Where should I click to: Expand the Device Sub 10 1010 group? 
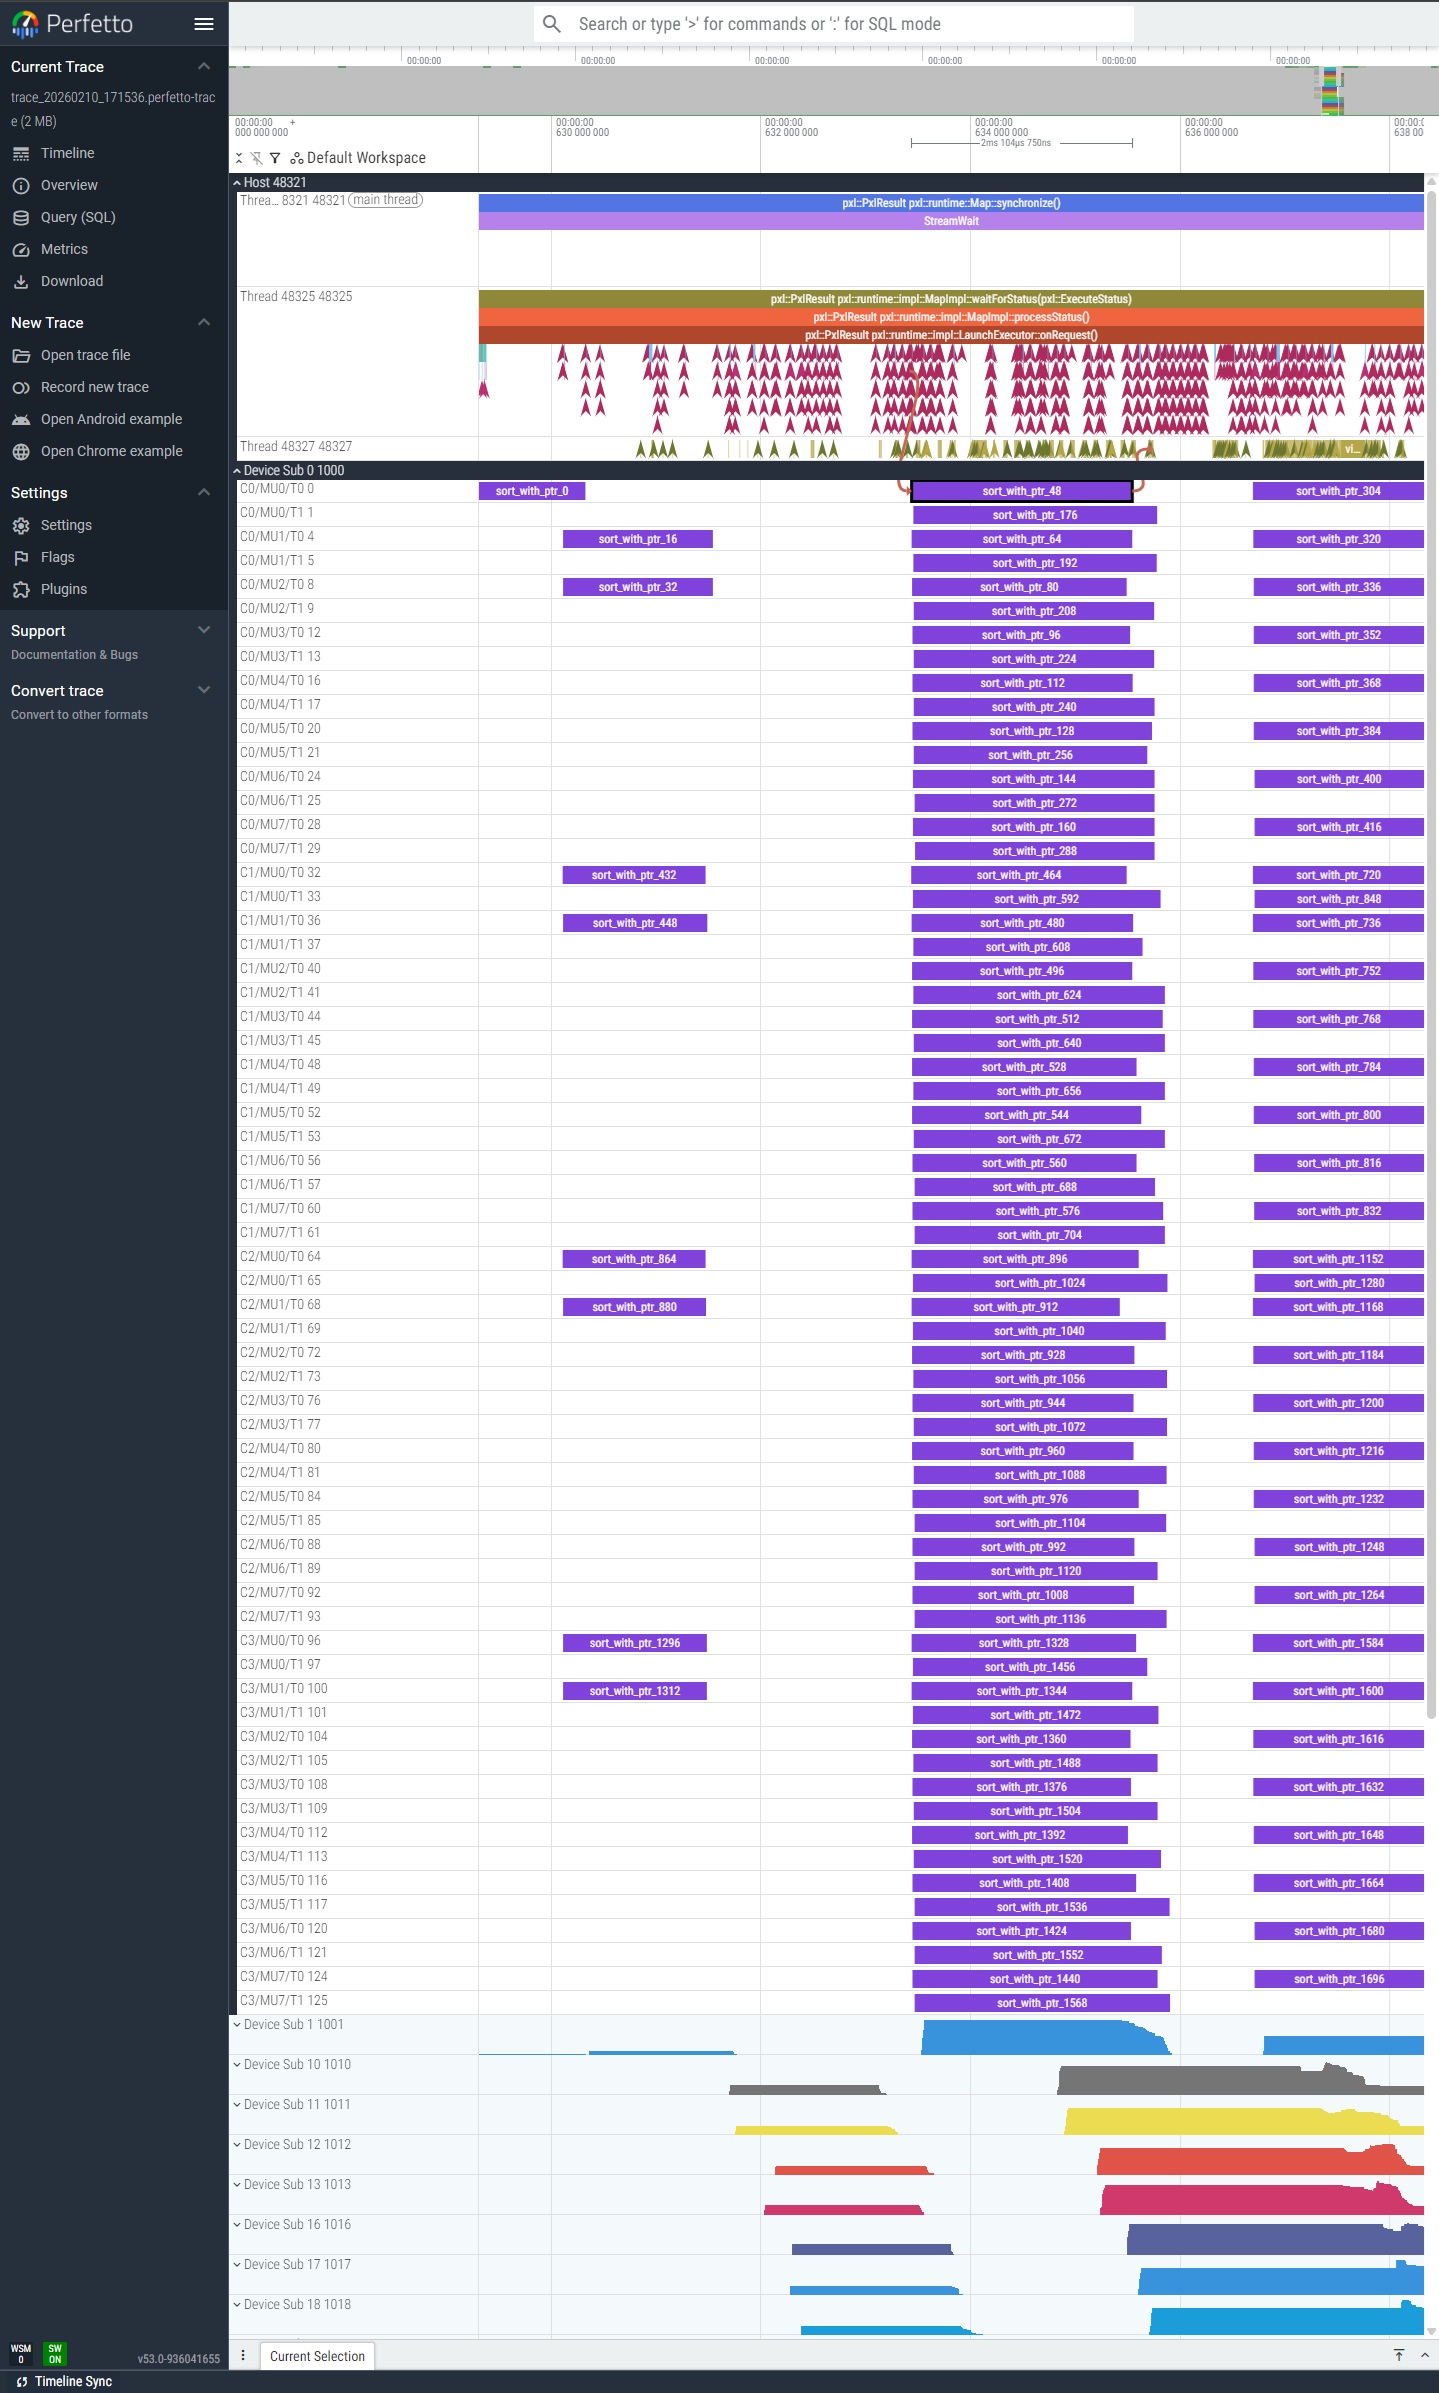(x=237, y=2065)
